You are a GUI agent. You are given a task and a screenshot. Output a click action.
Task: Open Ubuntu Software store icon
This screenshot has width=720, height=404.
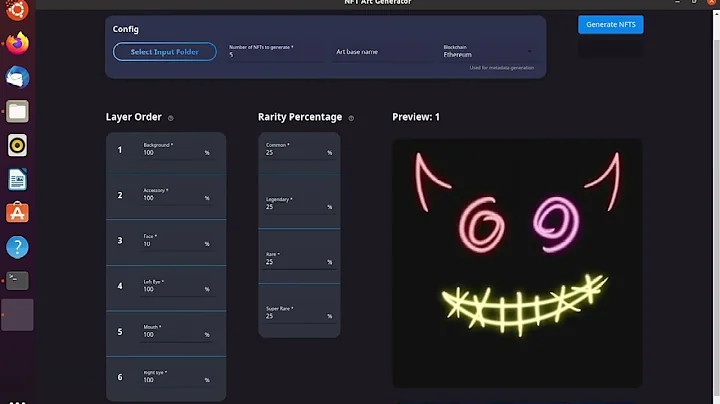point(17,213)
